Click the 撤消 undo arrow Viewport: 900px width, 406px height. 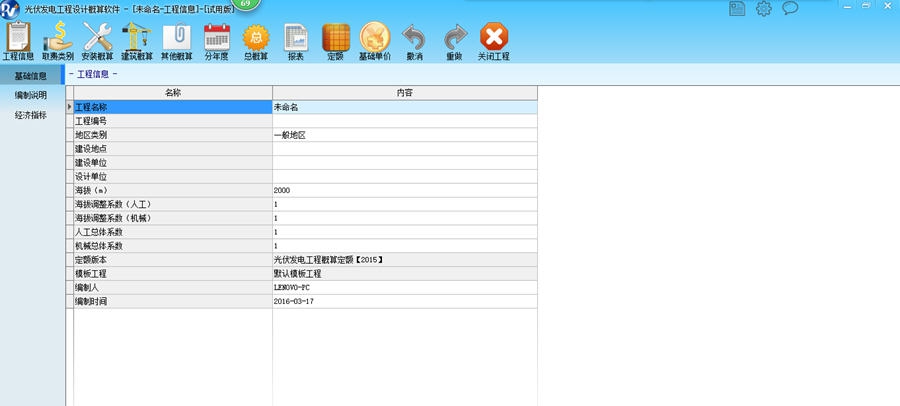(x=414, y=41)
